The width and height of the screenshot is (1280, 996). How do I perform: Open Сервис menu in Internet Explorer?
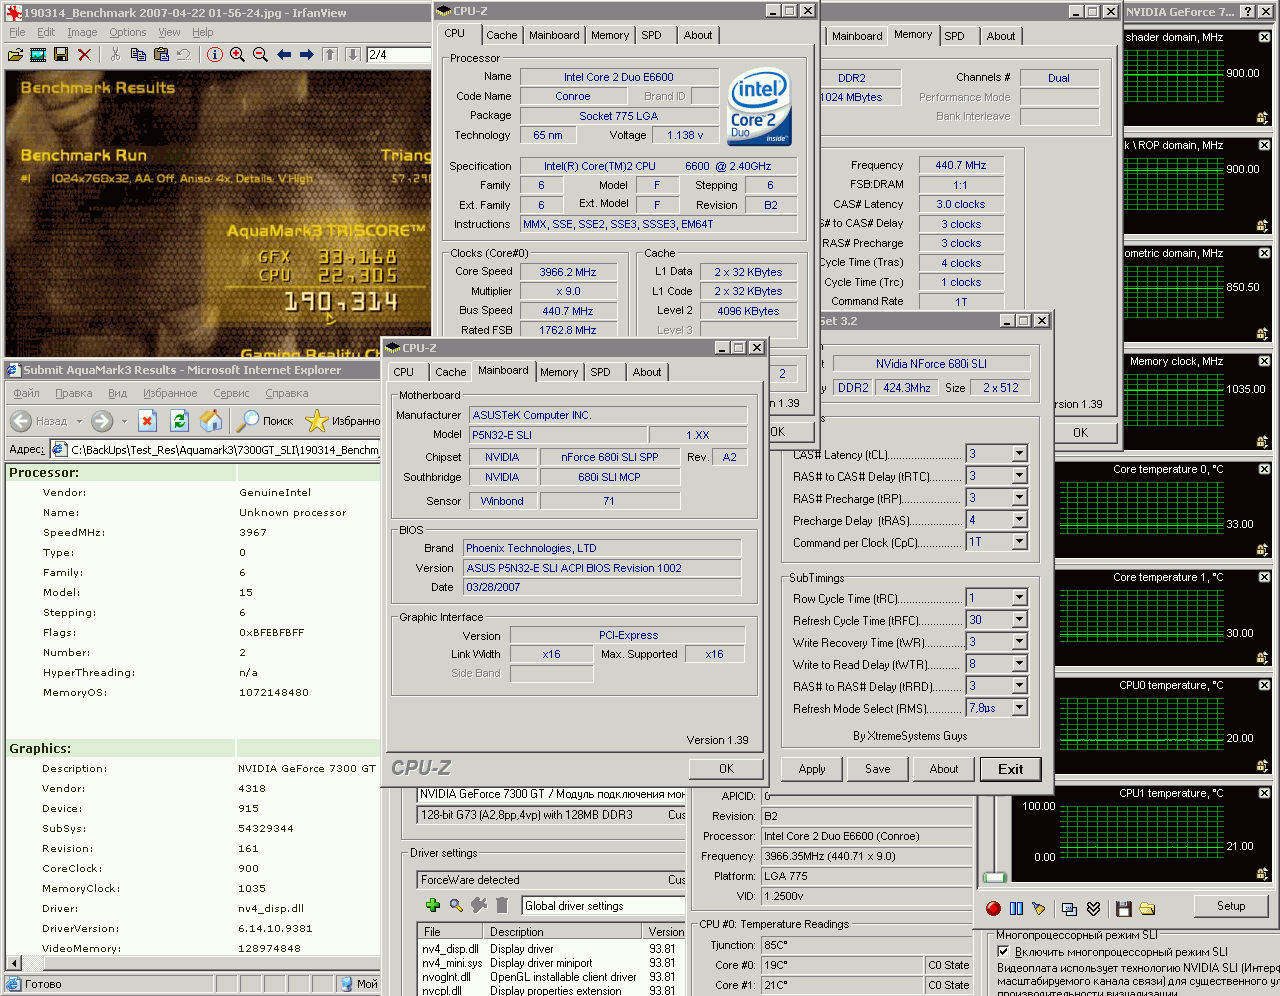coord(231,393)
